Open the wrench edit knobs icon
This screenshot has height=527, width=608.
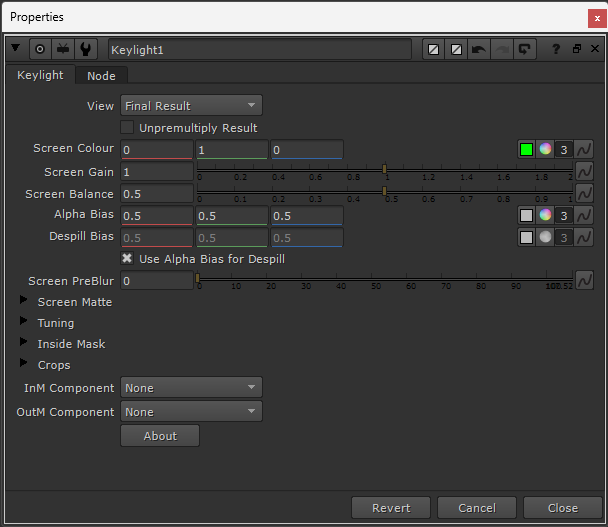86,49
